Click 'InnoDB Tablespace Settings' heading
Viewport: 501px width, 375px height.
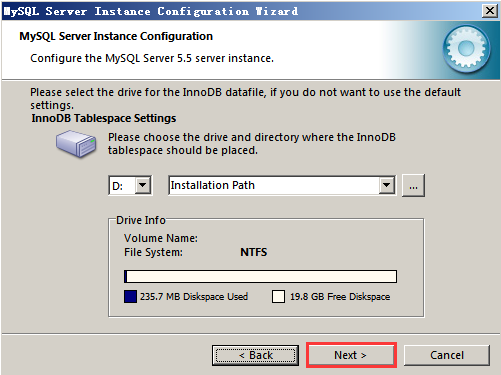click(104, 118)
